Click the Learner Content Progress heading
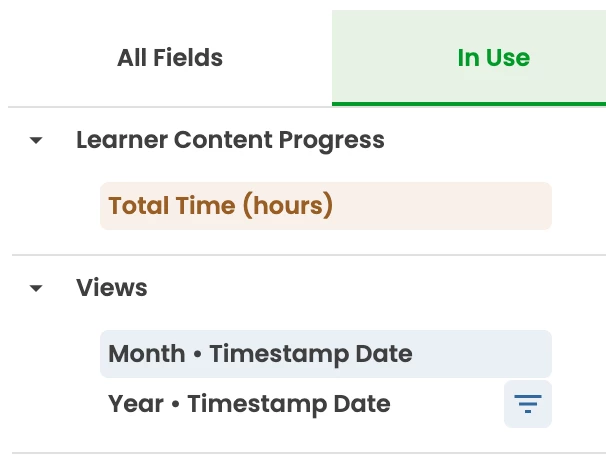 click(230, 140)
